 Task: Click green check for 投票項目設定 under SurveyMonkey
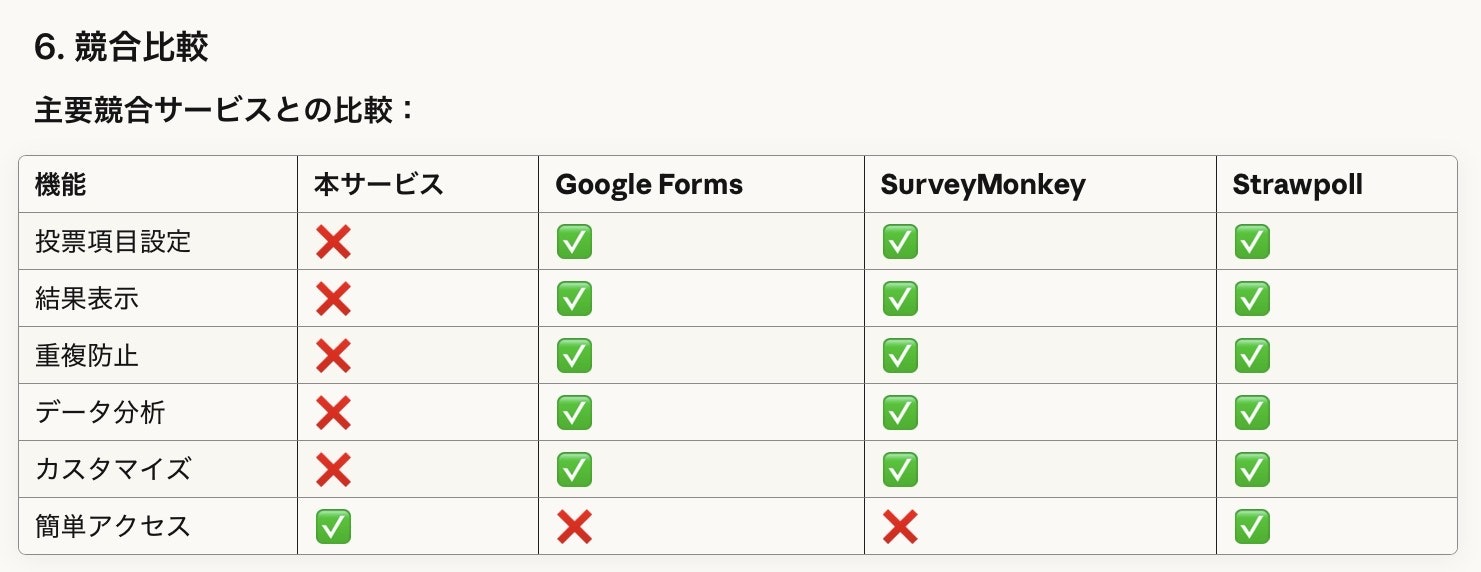(x=900, y=242)
